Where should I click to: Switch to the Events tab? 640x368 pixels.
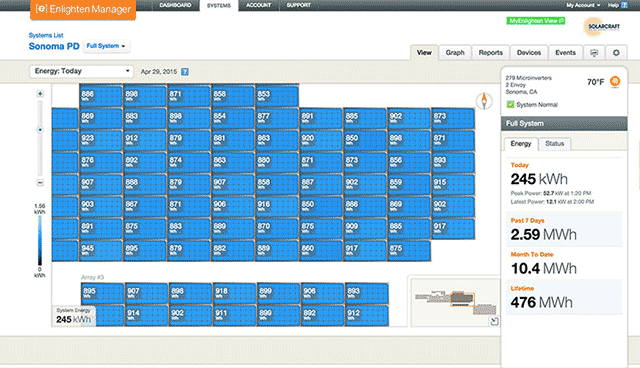tap(565, 53)
